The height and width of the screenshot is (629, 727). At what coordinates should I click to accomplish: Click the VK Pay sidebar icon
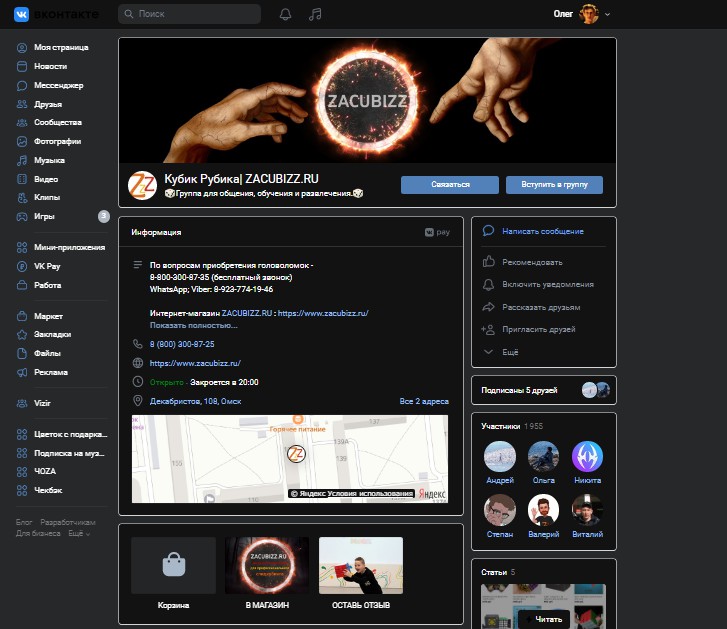[22, 267]
